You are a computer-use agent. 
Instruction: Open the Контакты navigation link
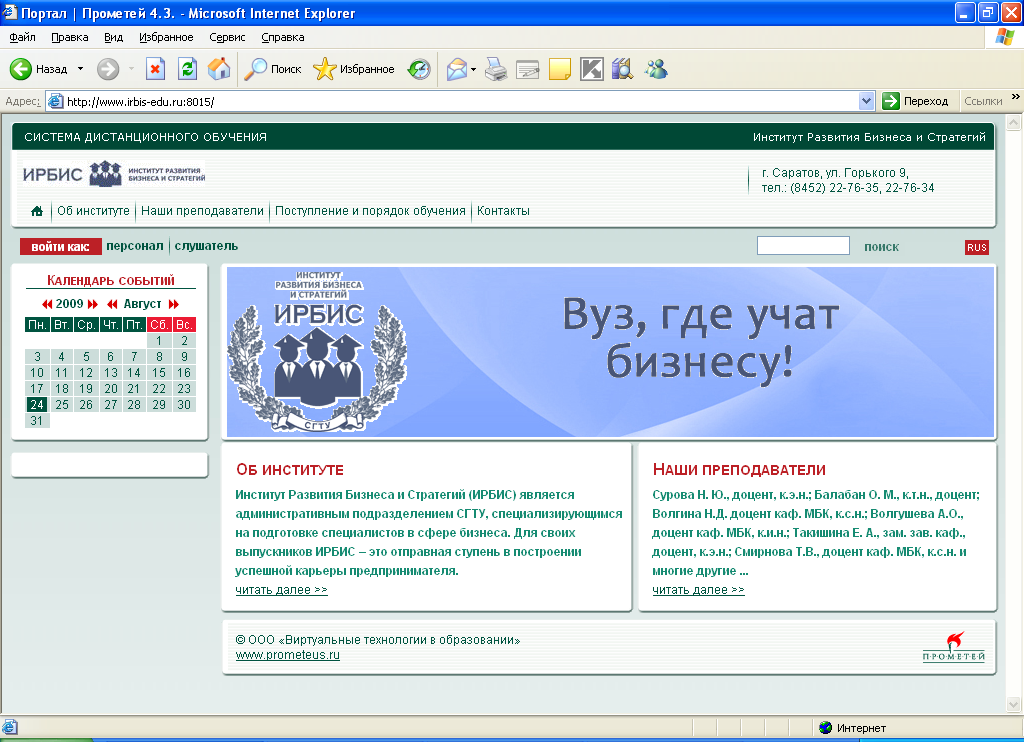click(x=504, y=211)
